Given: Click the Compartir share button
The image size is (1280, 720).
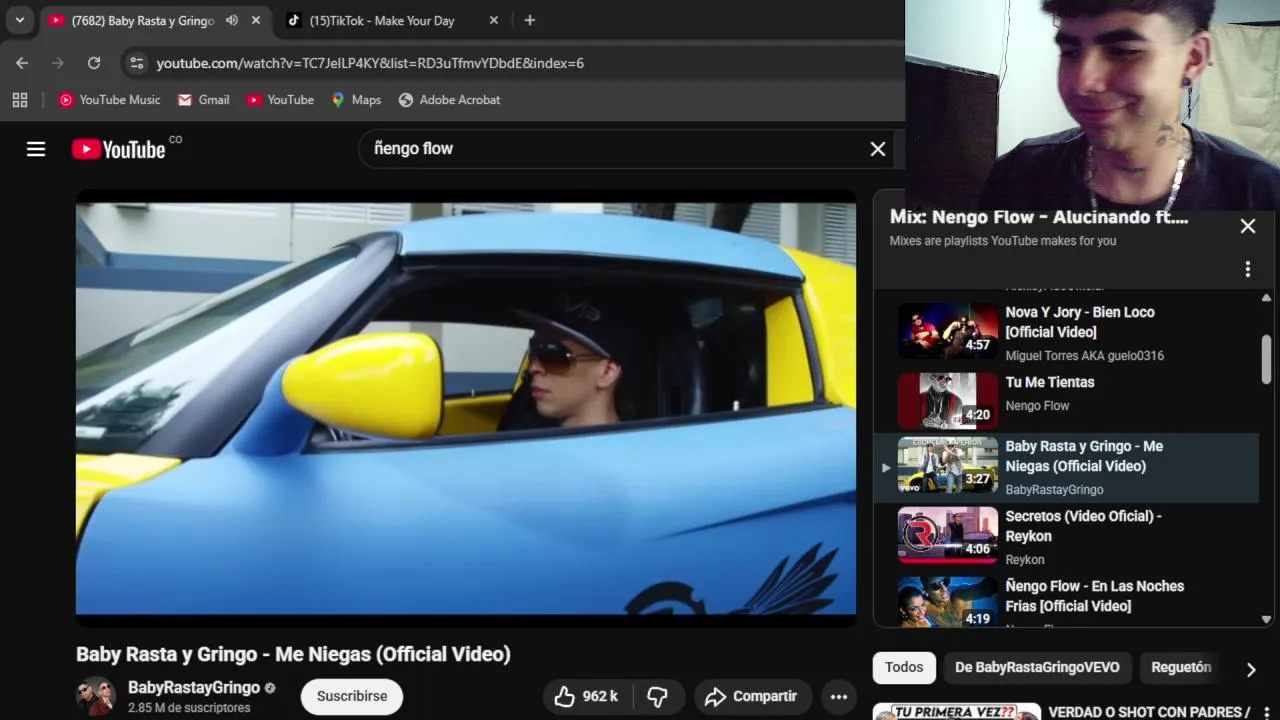Looking at the screenshot, I should pos(751,696).
